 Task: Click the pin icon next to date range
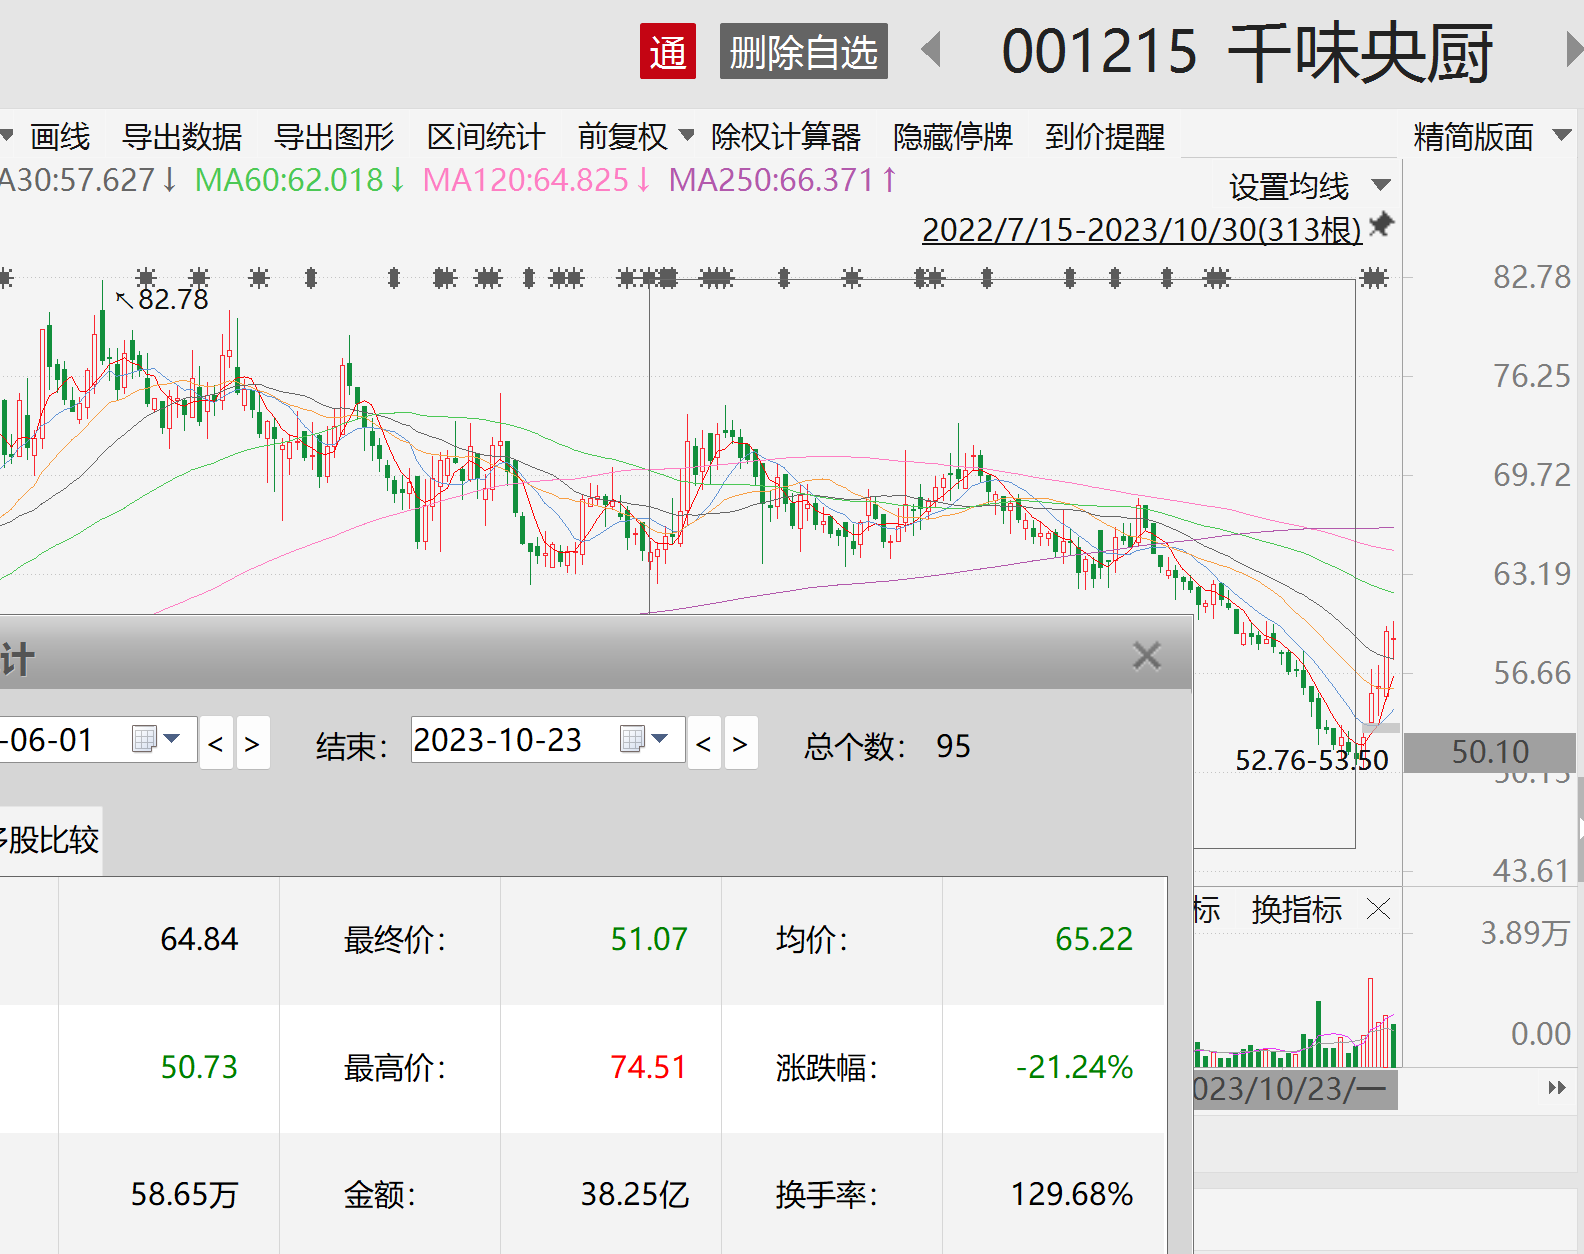coord(1381,224)
